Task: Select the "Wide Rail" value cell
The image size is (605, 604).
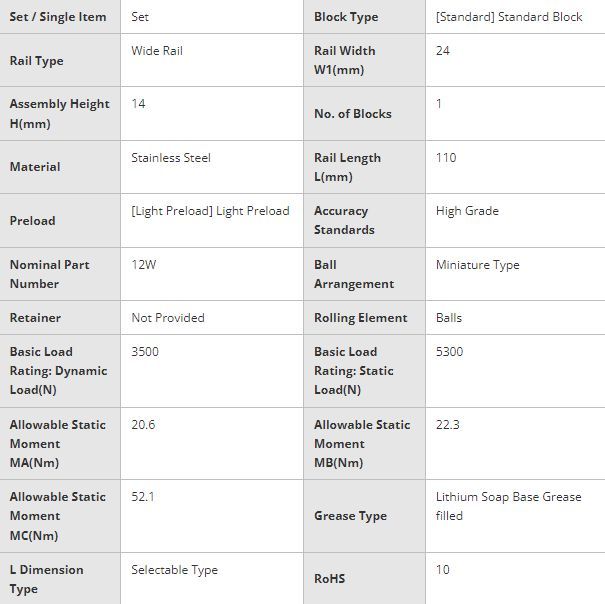Action: click(x=157, y=50)
